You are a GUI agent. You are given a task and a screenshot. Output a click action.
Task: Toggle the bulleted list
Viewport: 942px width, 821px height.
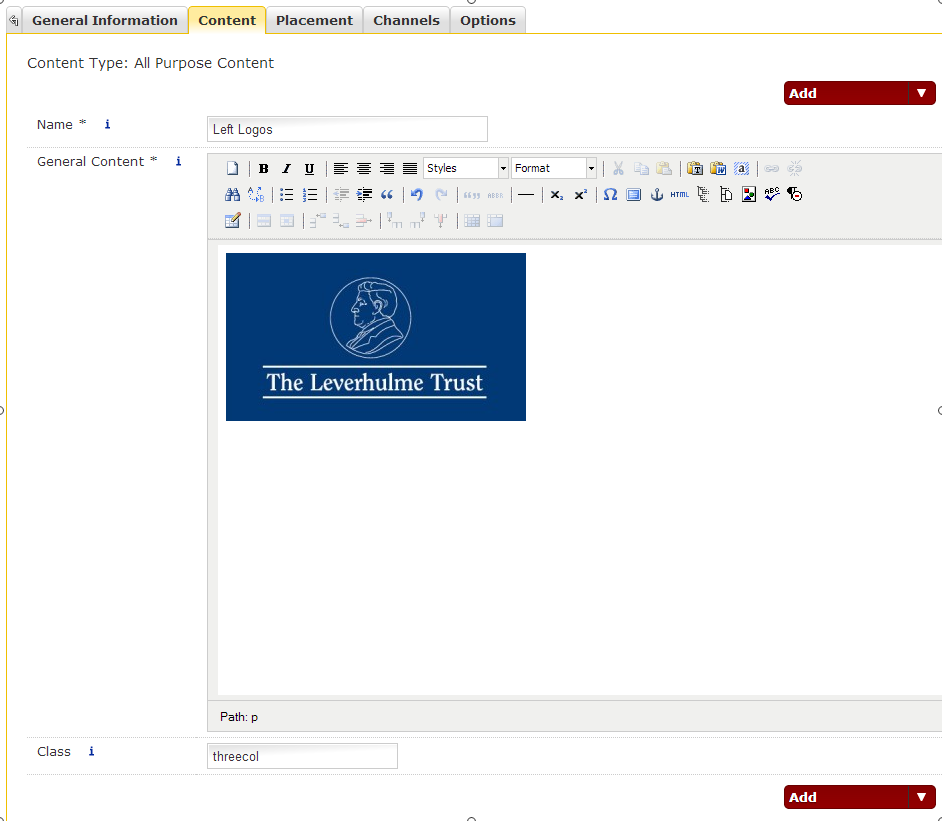tap(287, 195)
